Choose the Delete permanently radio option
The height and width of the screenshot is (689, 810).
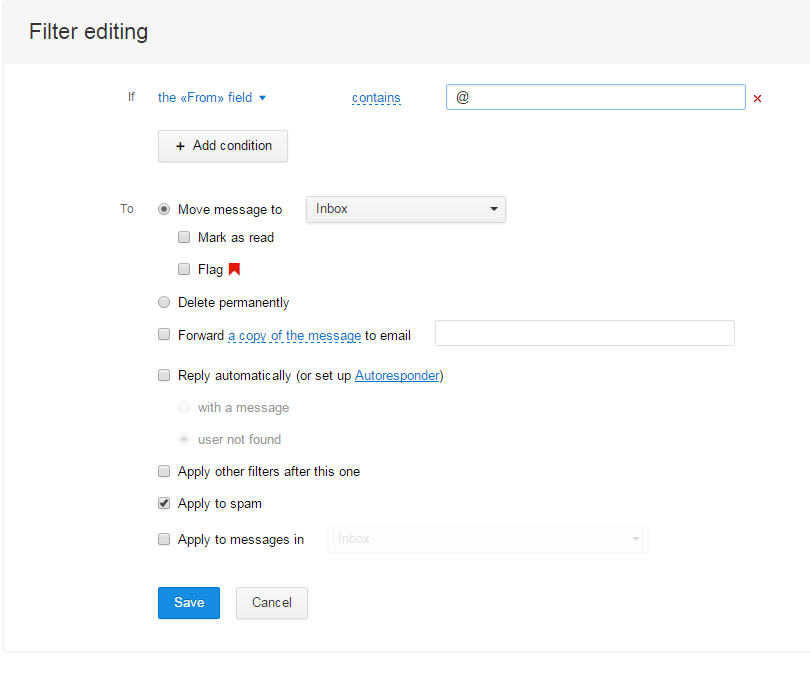(x=164, y=302)
